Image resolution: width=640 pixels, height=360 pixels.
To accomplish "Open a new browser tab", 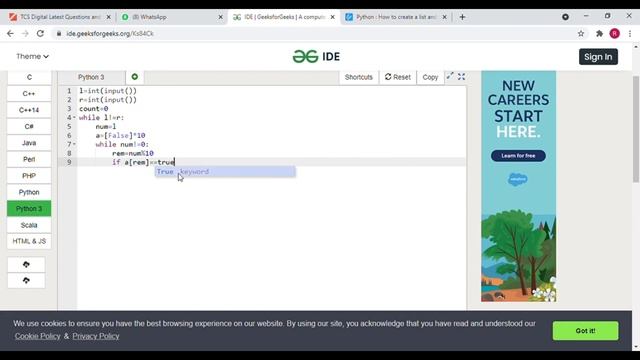I will click(x=462, y=17).
